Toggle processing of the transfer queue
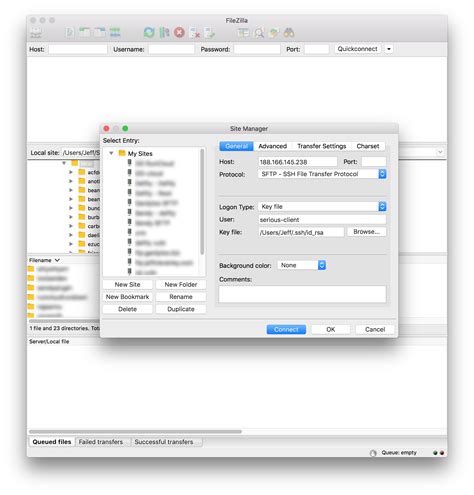Image resolution: width=474 pixels, height=495 pixels. (164, 33)
